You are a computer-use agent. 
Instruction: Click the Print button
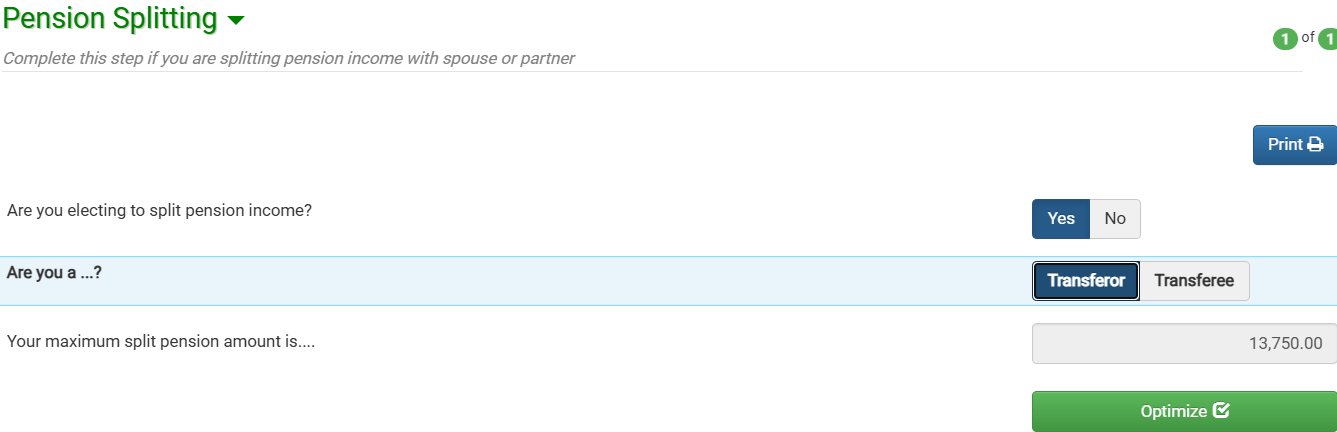[x=1294, y=145]
